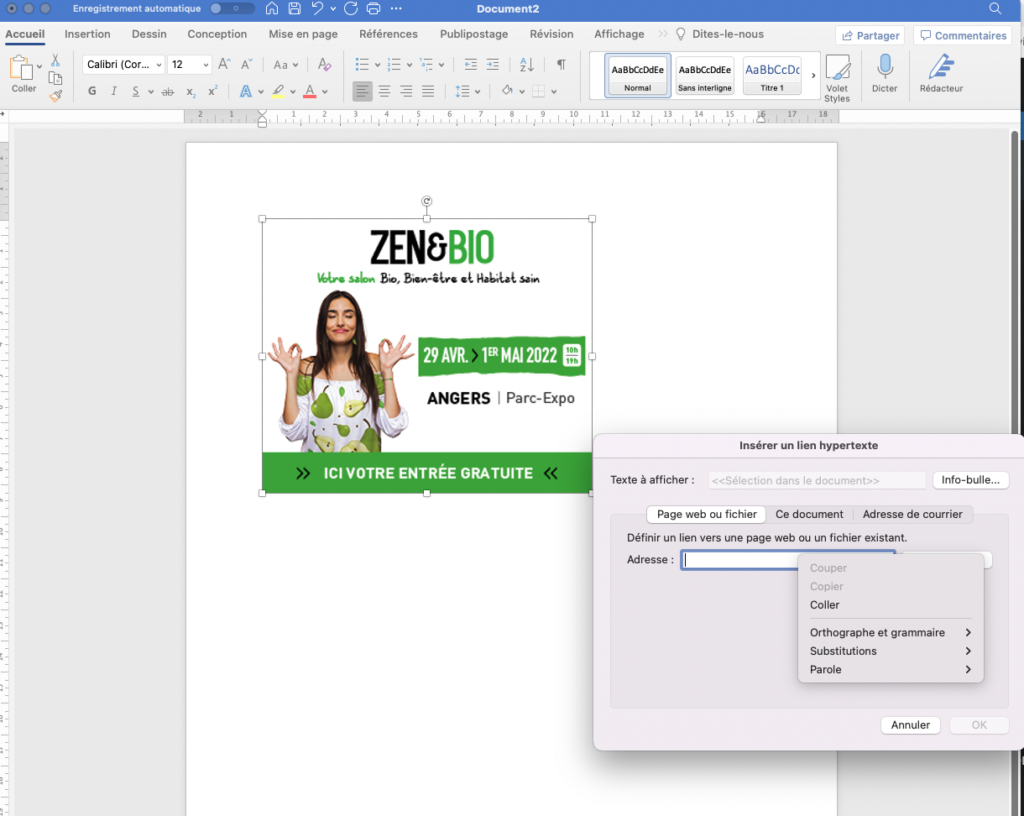The width and height of the screenshot is (1024, 816).
Task: Select justified text alignment
Action: (428, 91)
